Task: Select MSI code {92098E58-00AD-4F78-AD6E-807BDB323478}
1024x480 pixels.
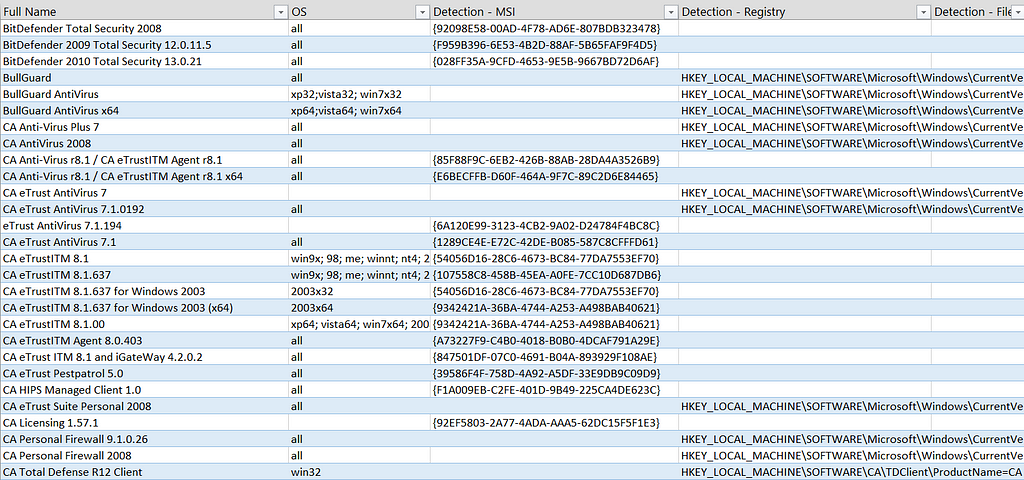Action: pyautogui.click(x=554, y=29)
